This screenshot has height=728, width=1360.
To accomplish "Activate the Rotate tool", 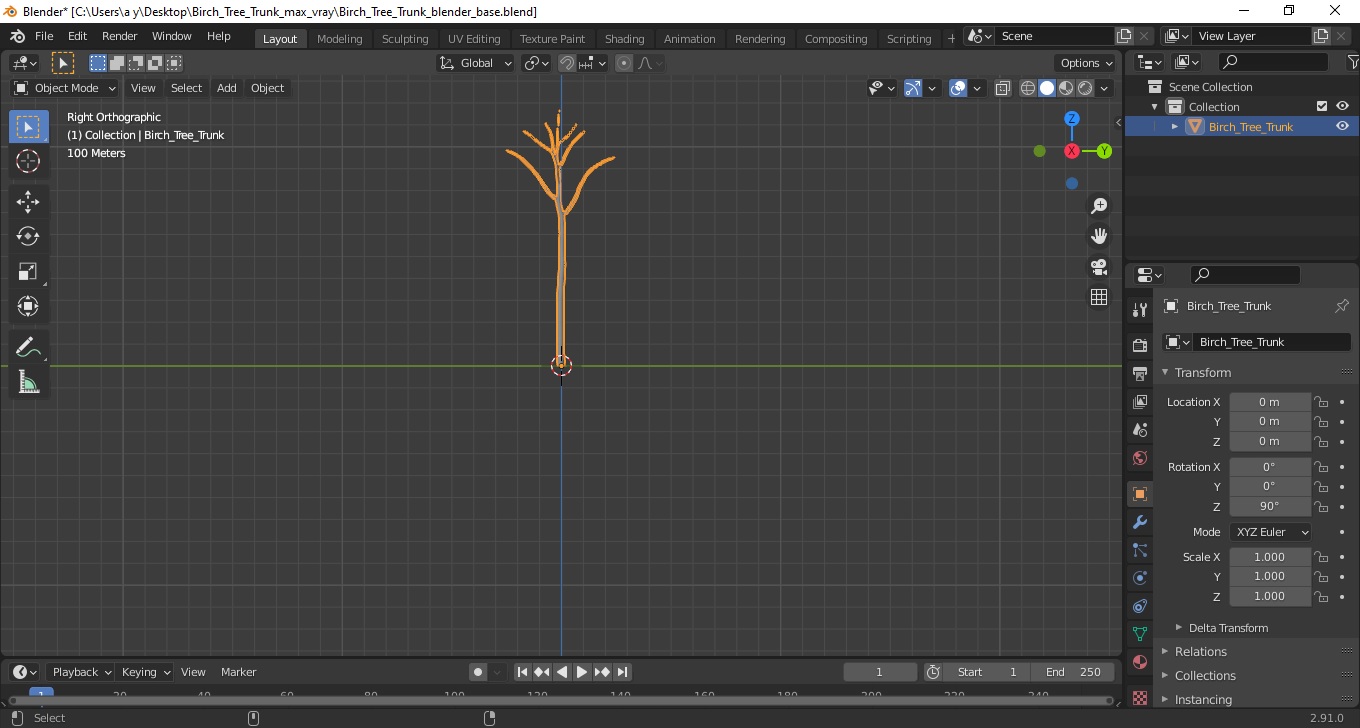I will [28, 236].
